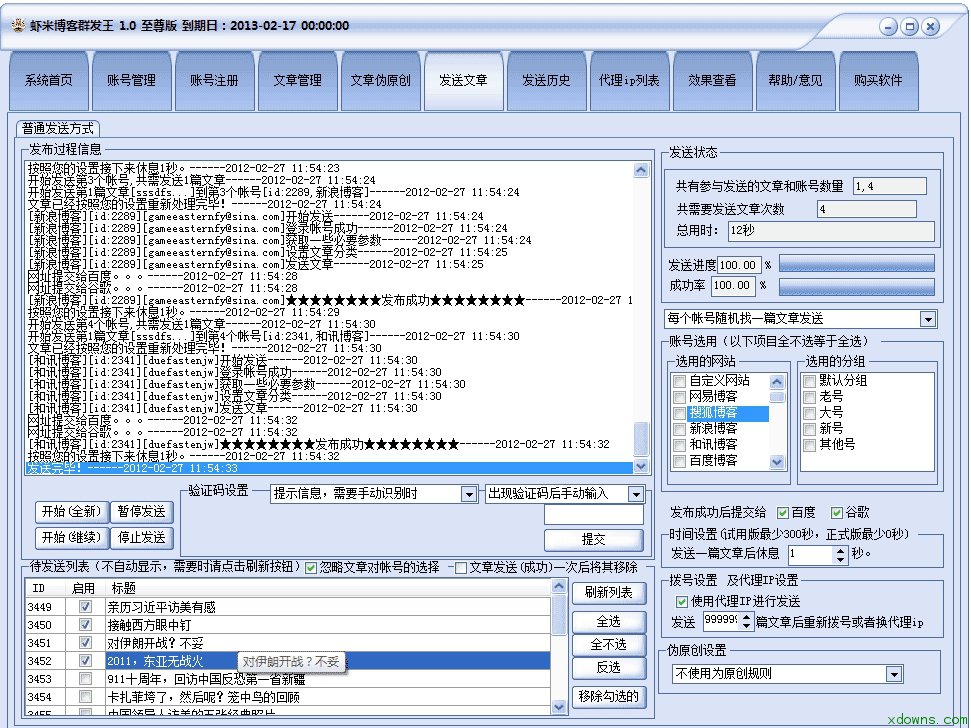Image resolution: width=971 pixels, height=728 pixels.
Task: Open the 出现验证码后手动输入 dropdown
Action: pyautogui.click(x=636, y=494)
